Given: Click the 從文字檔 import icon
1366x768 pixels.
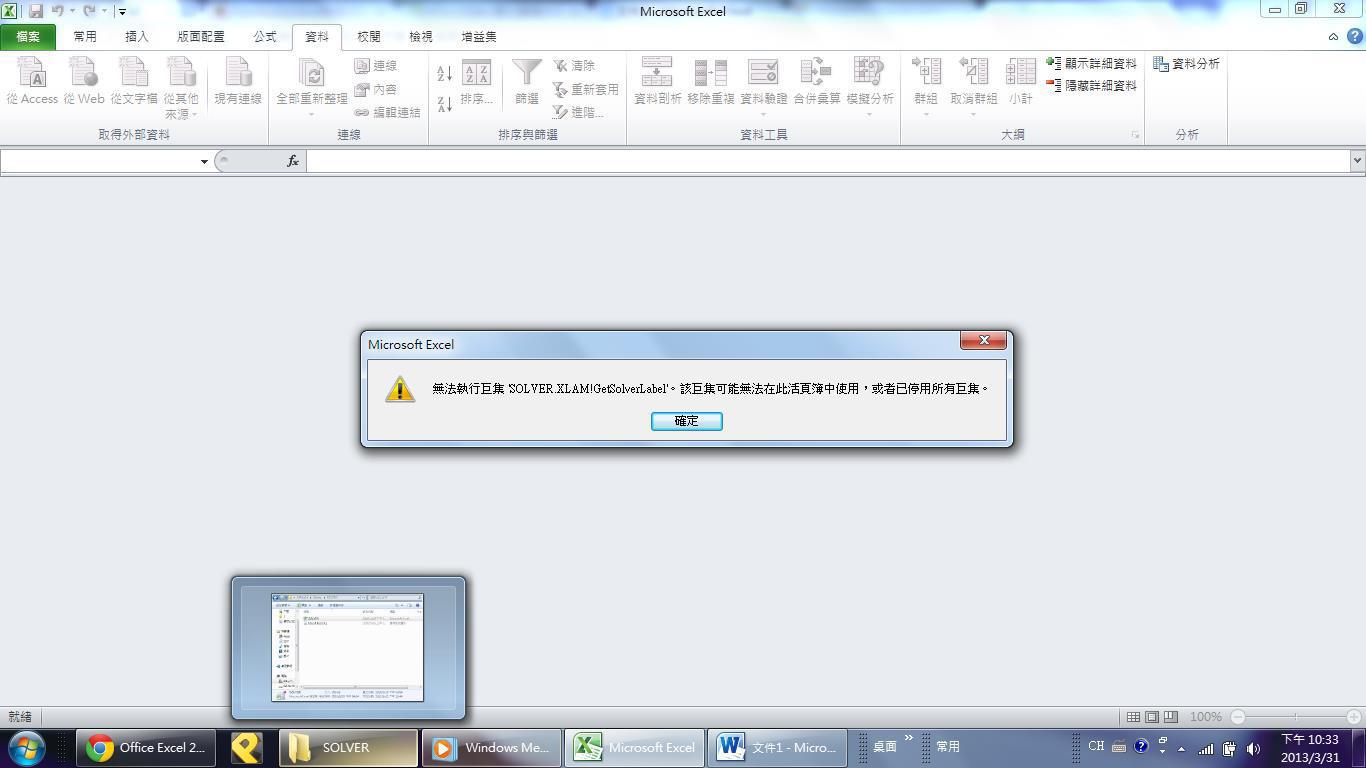Looking at the screenshot, I should pyautogui.click(x=134, y=80).
